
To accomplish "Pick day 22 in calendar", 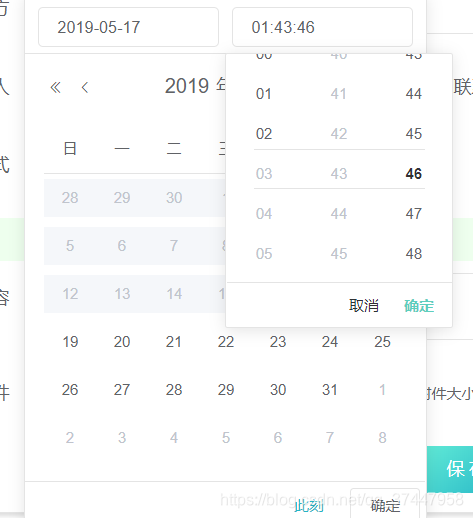I will [x=226, y=342].
